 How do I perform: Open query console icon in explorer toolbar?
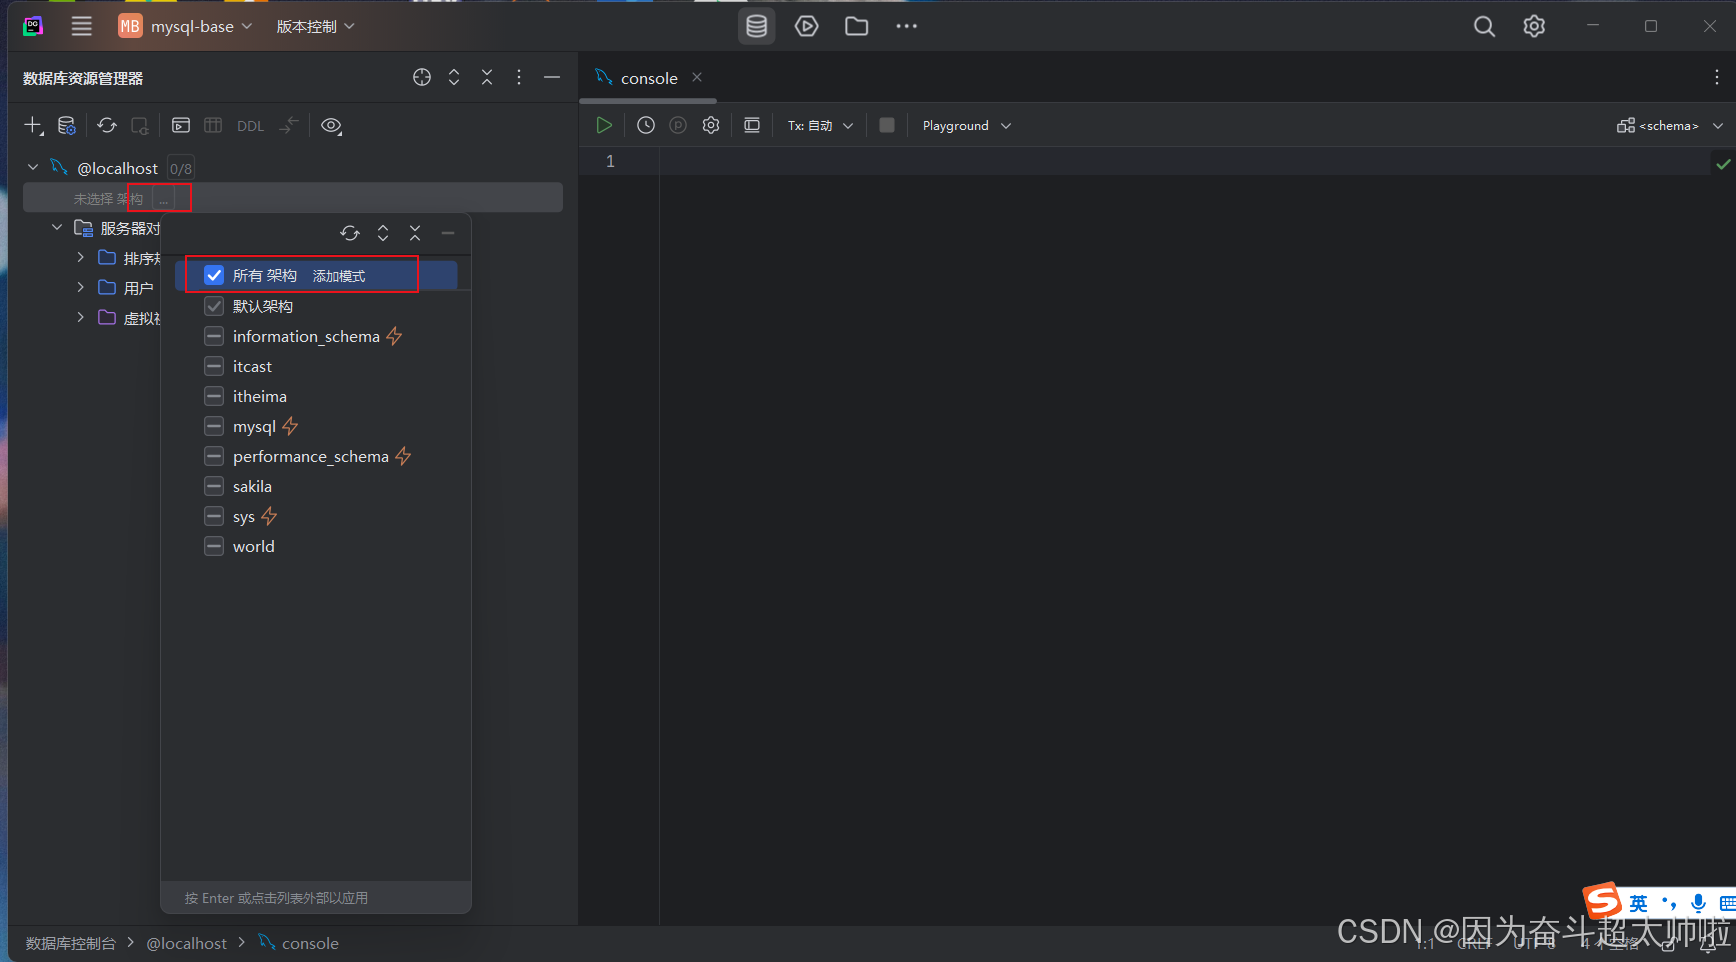[x=181, y=126]
